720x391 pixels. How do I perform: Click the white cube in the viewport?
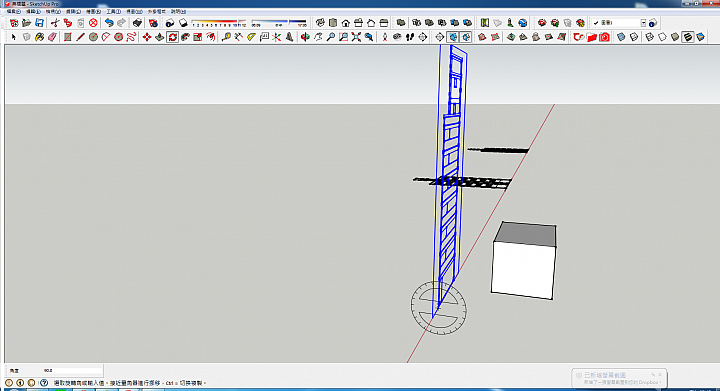pyautogui.click(x=524, y=261)
